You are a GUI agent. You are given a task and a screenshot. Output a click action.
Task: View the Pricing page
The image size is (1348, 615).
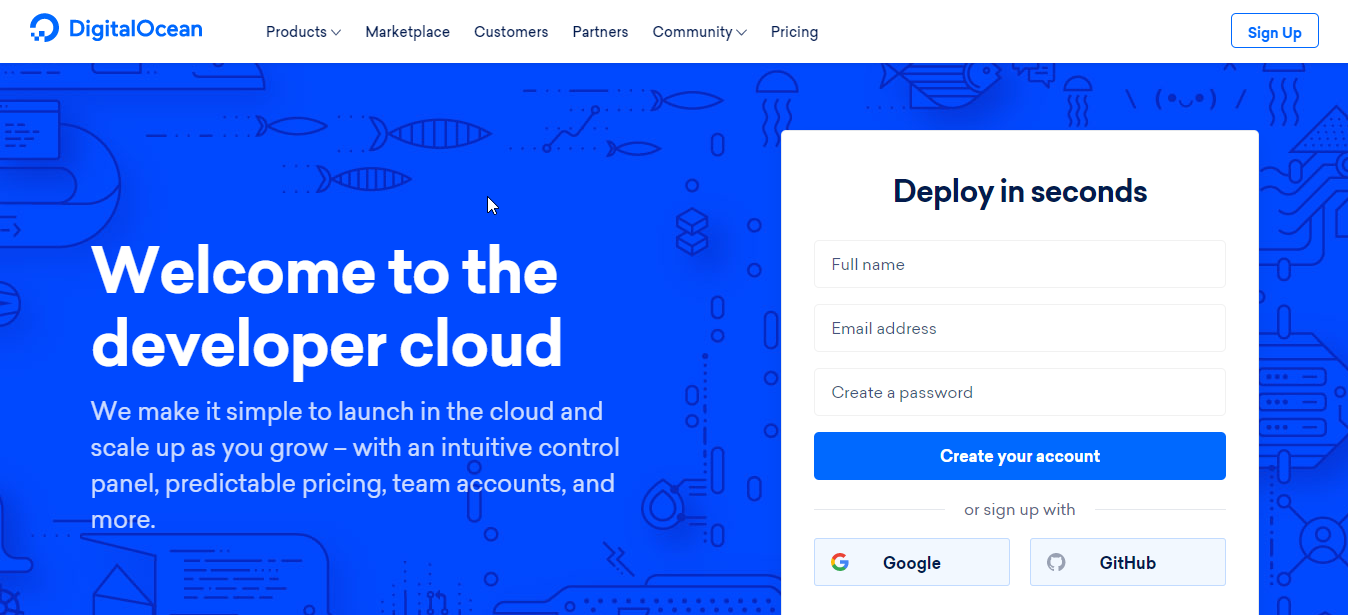tap(794, 32)
